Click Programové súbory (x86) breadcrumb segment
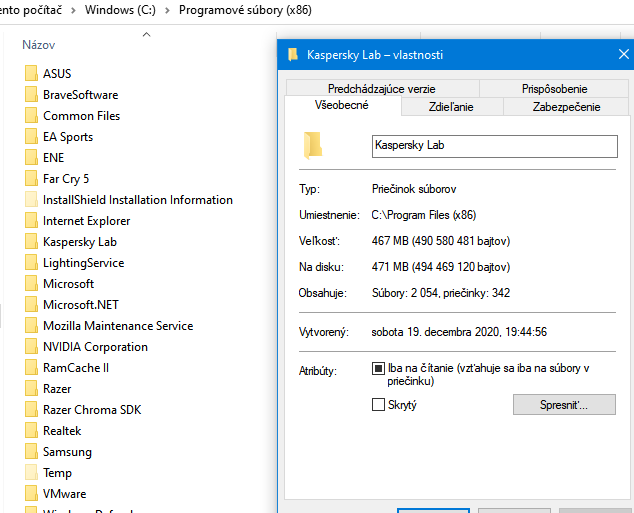Screen dimensions: 634x513 click(x=245, y=10)
